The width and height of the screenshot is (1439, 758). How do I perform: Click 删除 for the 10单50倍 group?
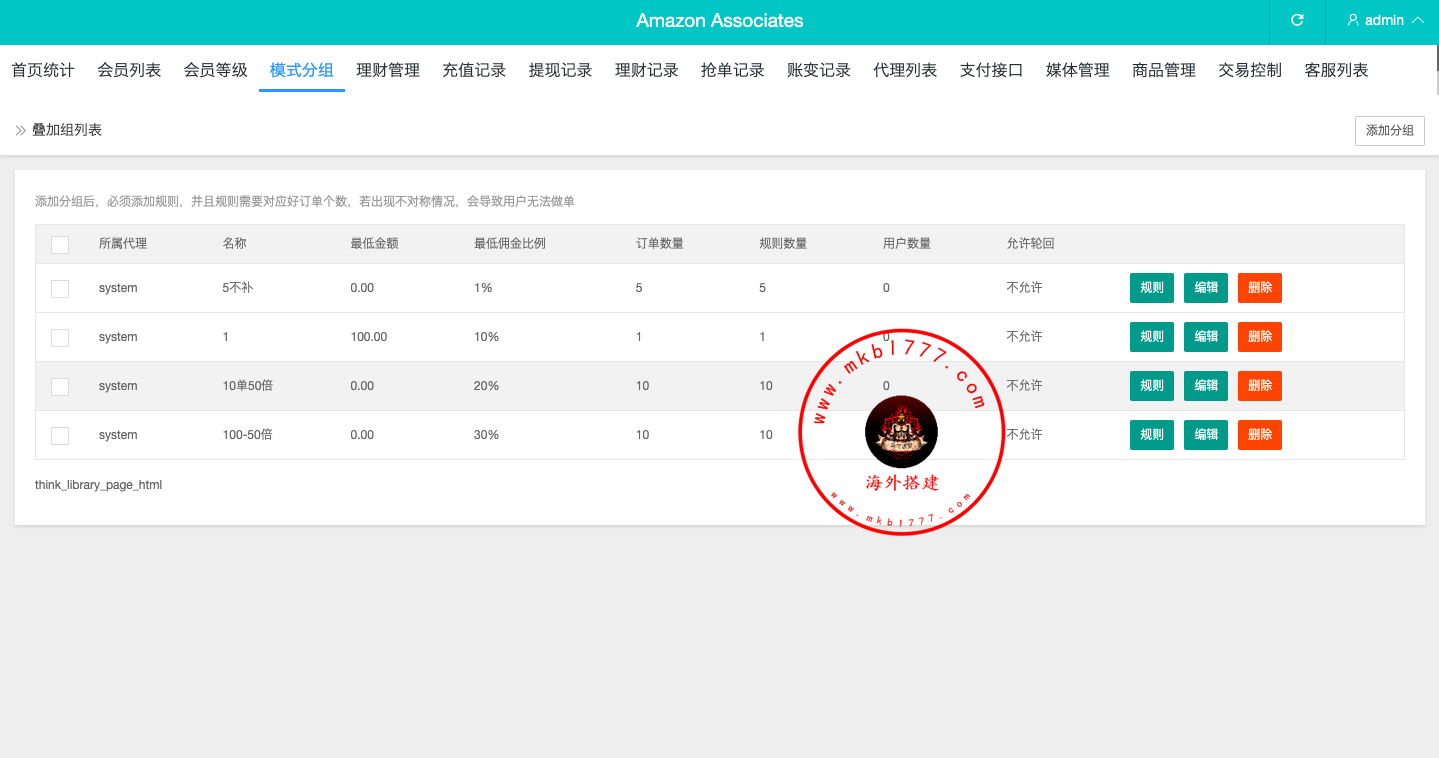click(1260, 386)
